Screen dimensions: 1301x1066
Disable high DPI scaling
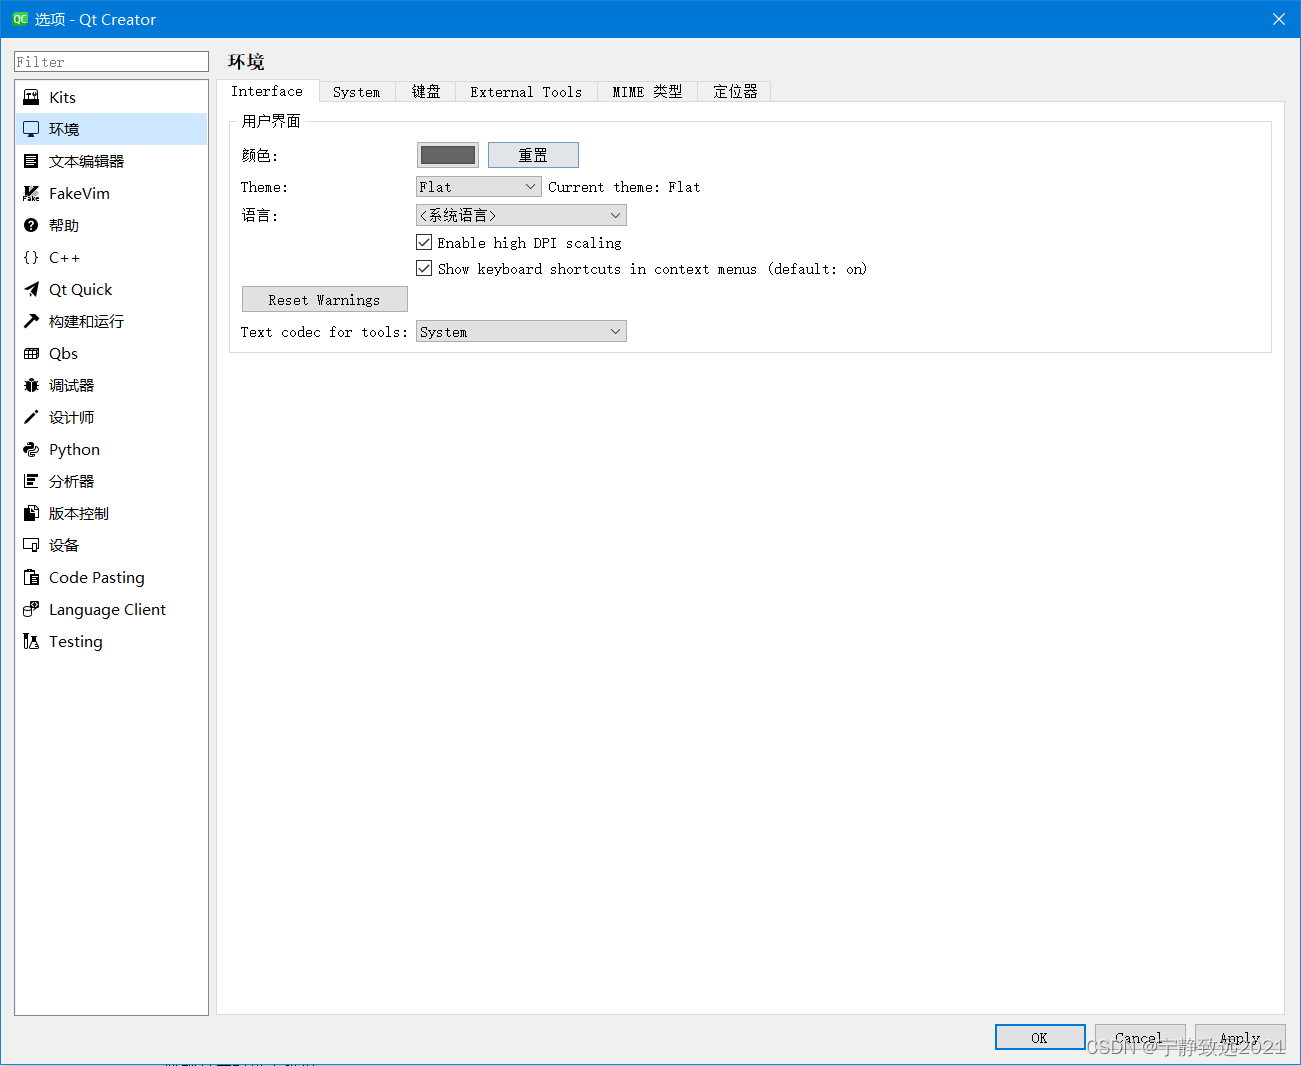tap(424, 242)
